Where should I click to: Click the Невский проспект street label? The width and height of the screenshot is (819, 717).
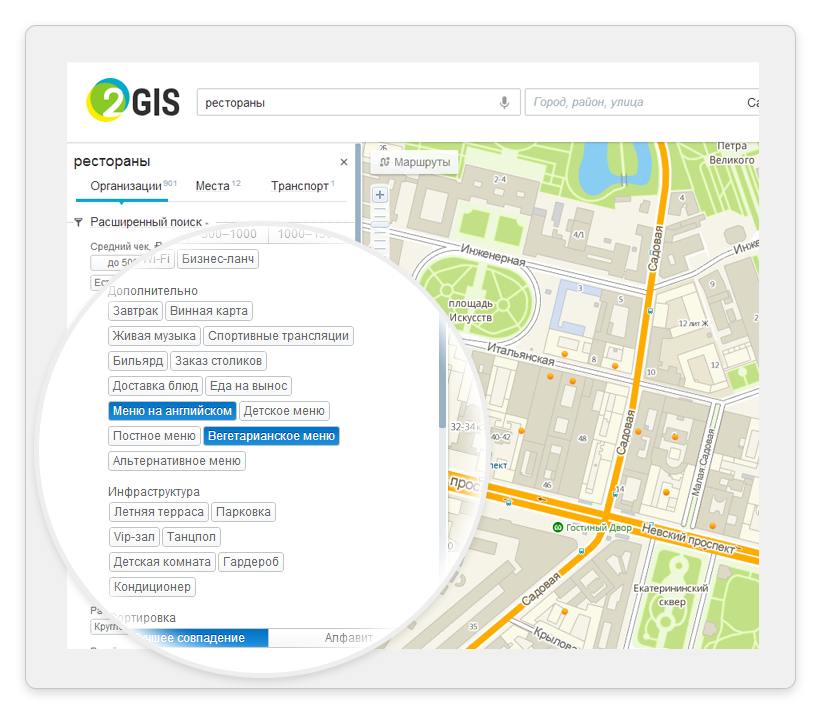pos(688,538)
